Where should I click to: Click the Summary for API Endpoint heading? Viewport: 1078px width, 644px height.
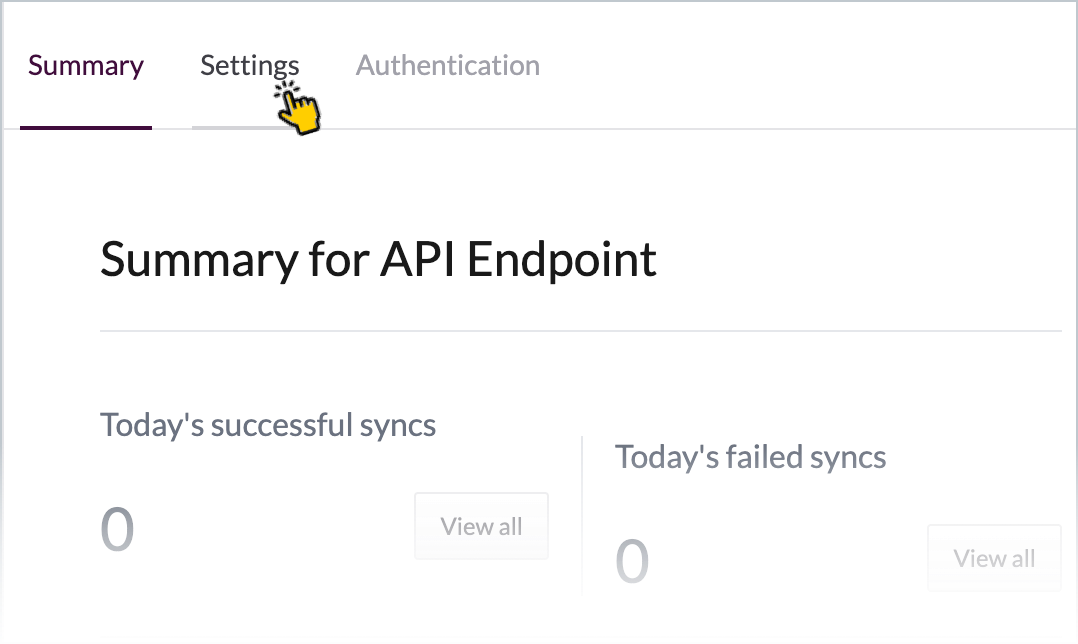[378, 260]
